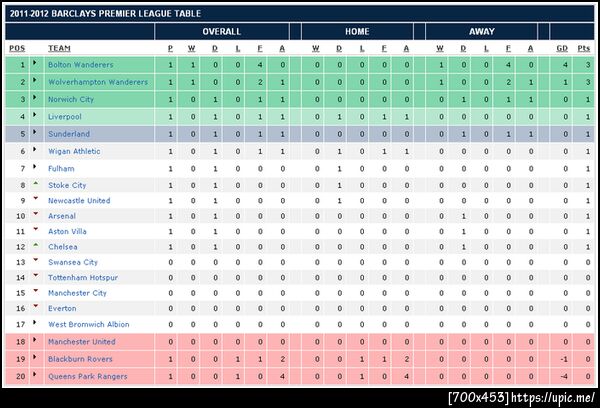Click the green up arrow beside Stoke City
The image size is (600, 408).
pos(36,184)
